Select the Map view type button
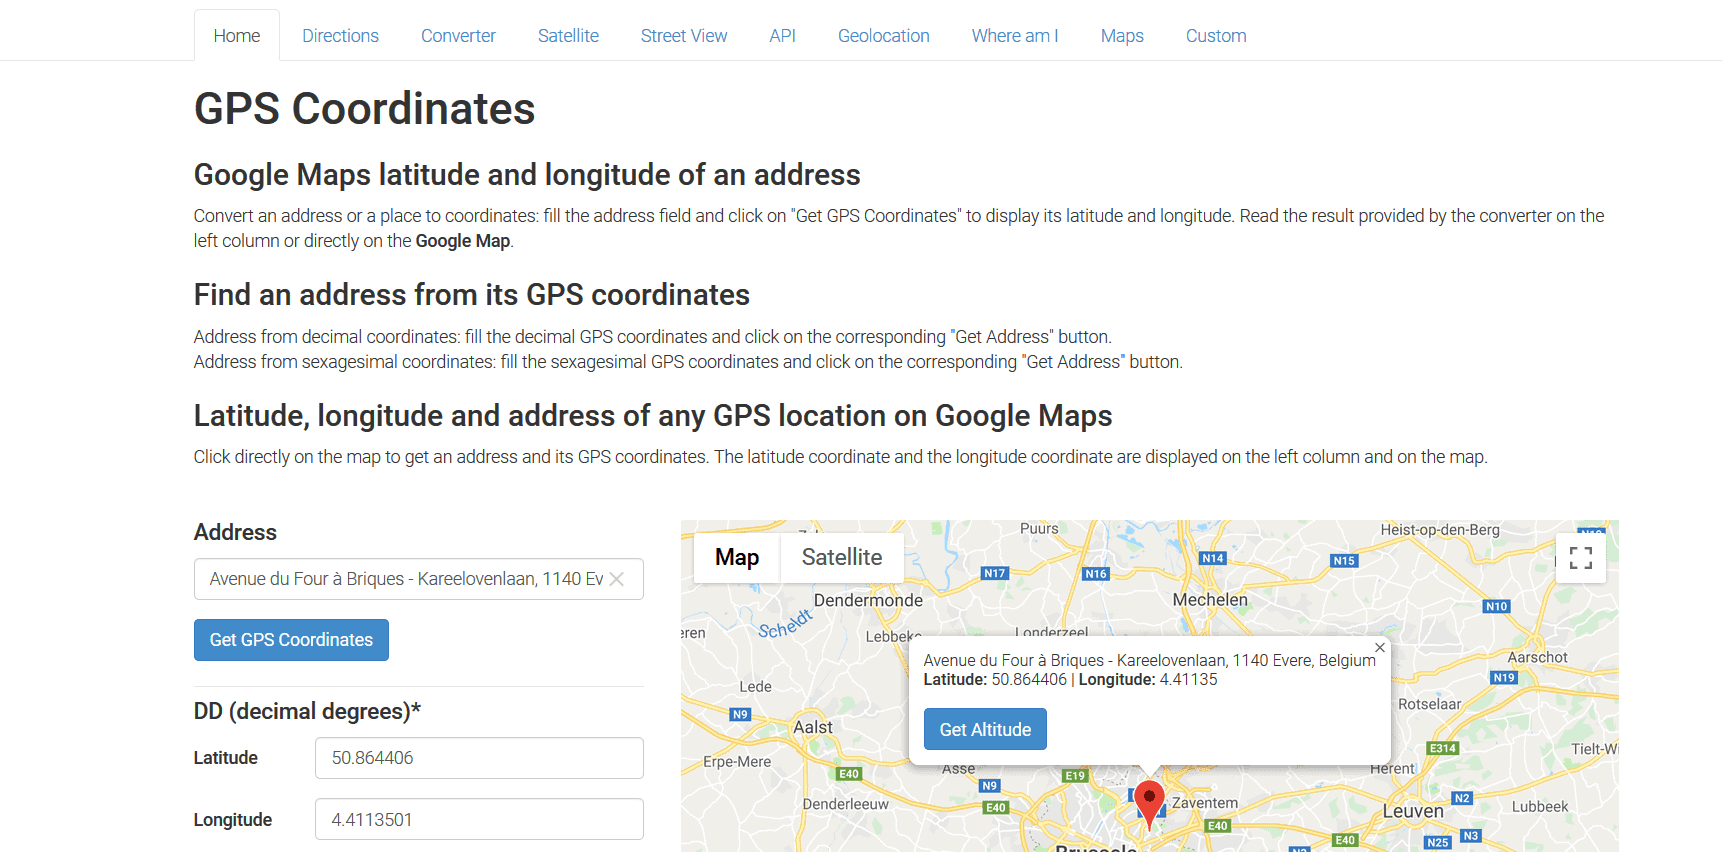1722x852 pixels. pos(737,558)
